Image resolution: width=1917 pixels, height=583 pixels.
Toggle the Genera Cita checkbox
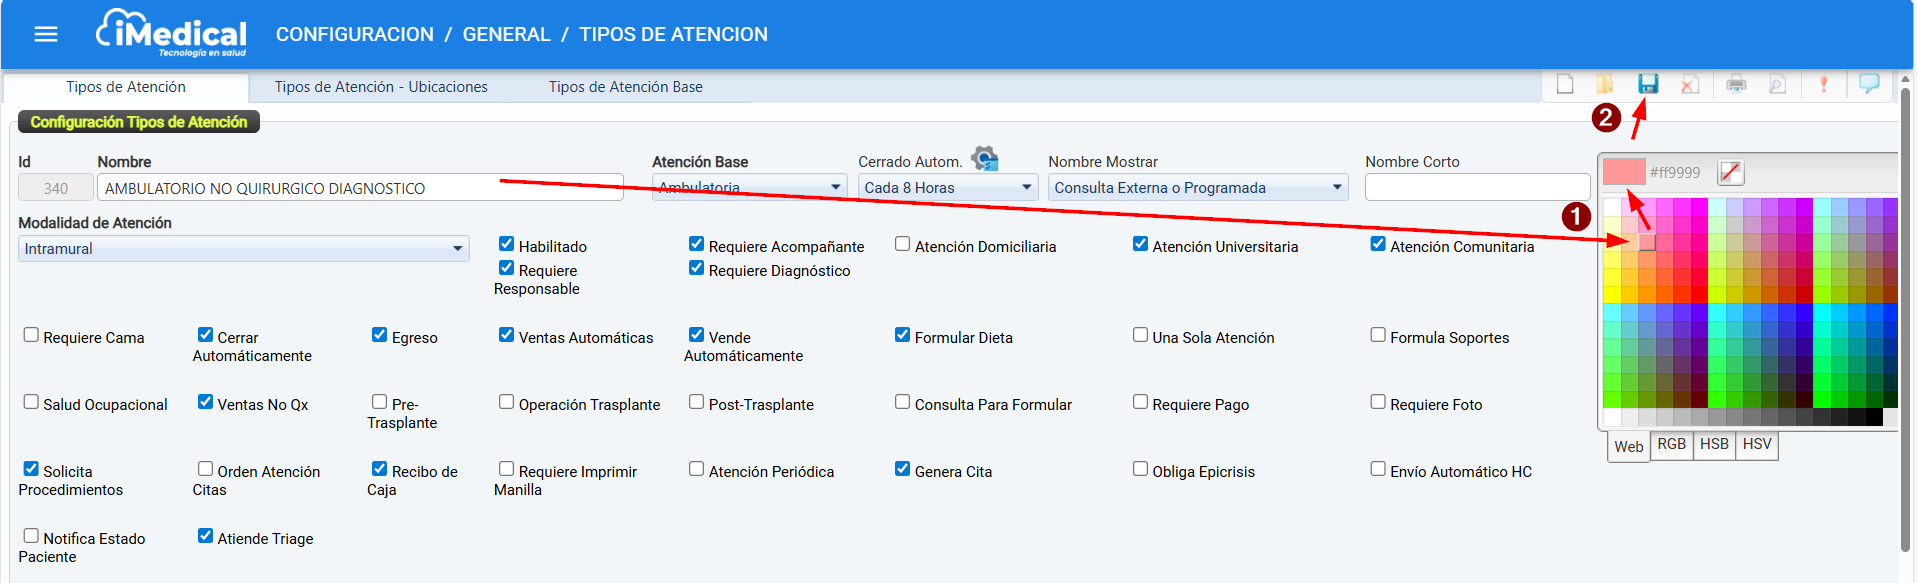tap(902, 469)
